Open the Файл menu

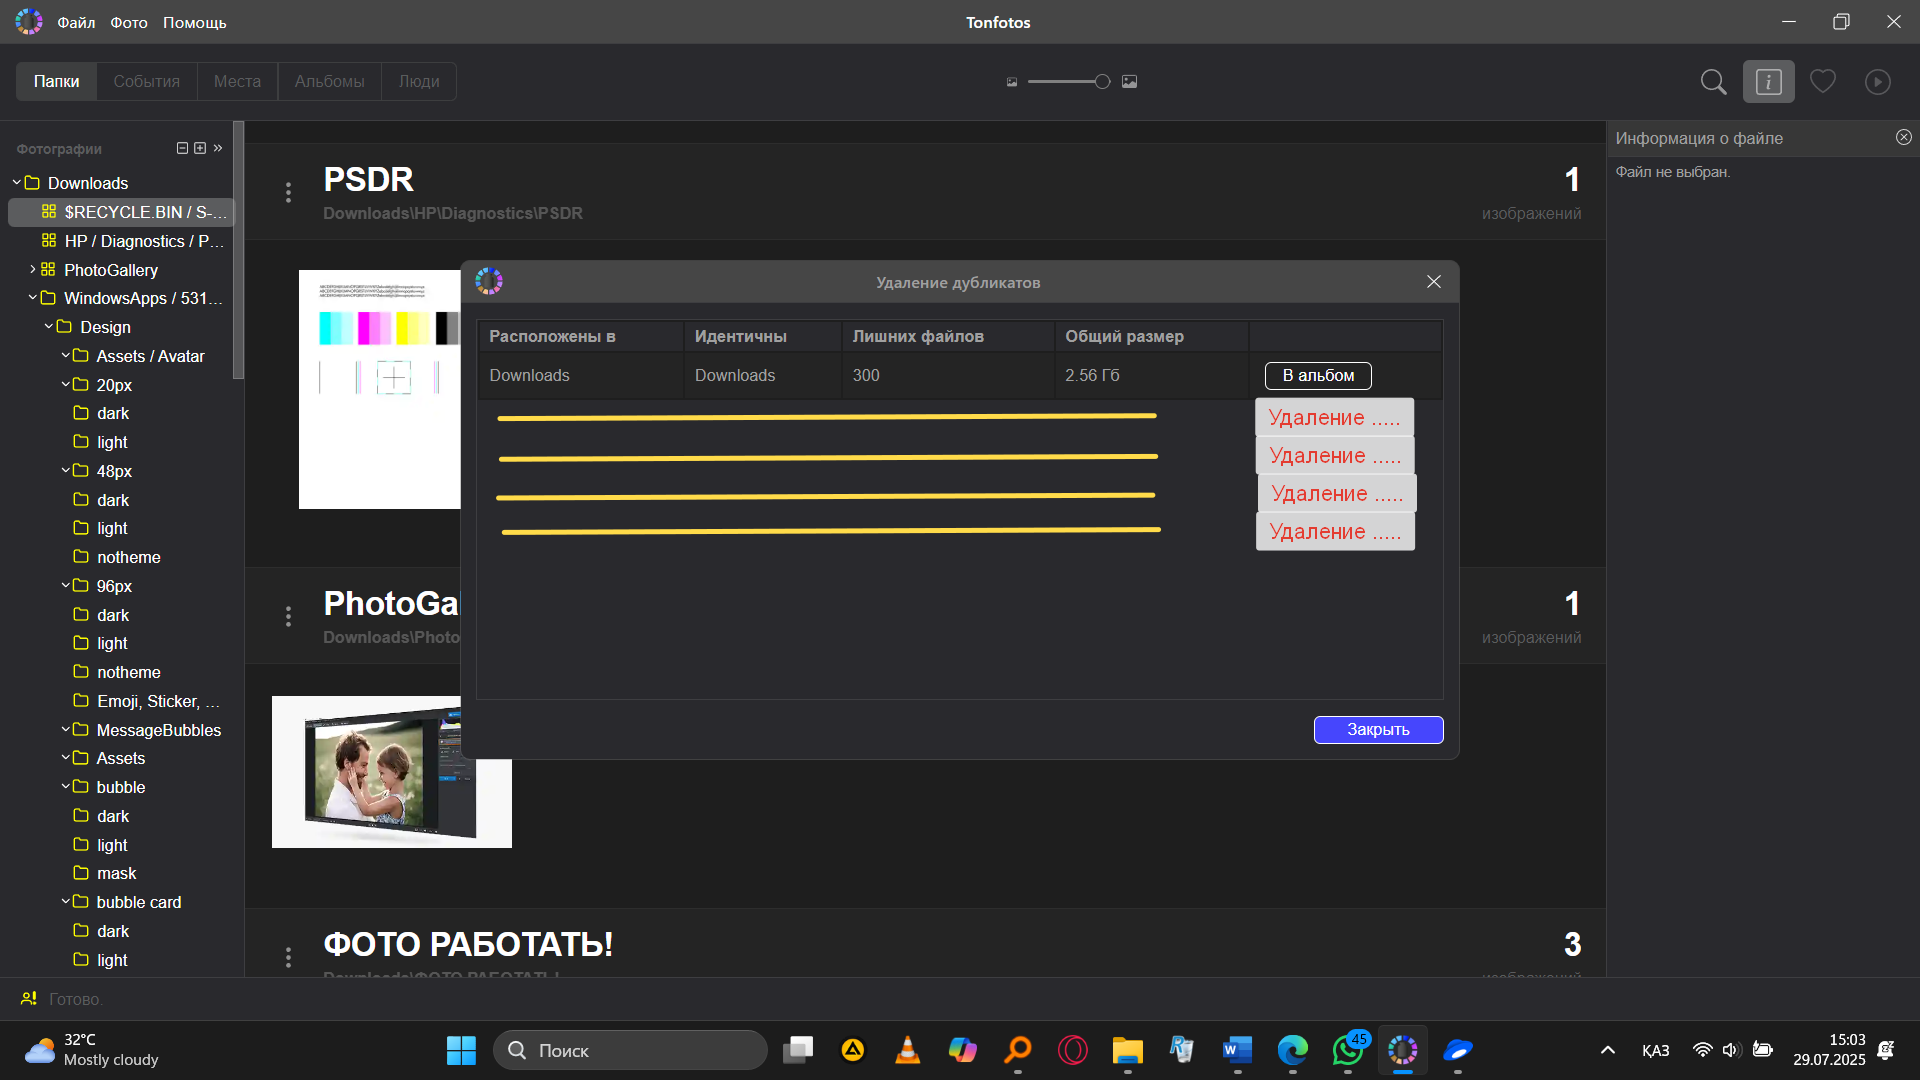(76, 22)
